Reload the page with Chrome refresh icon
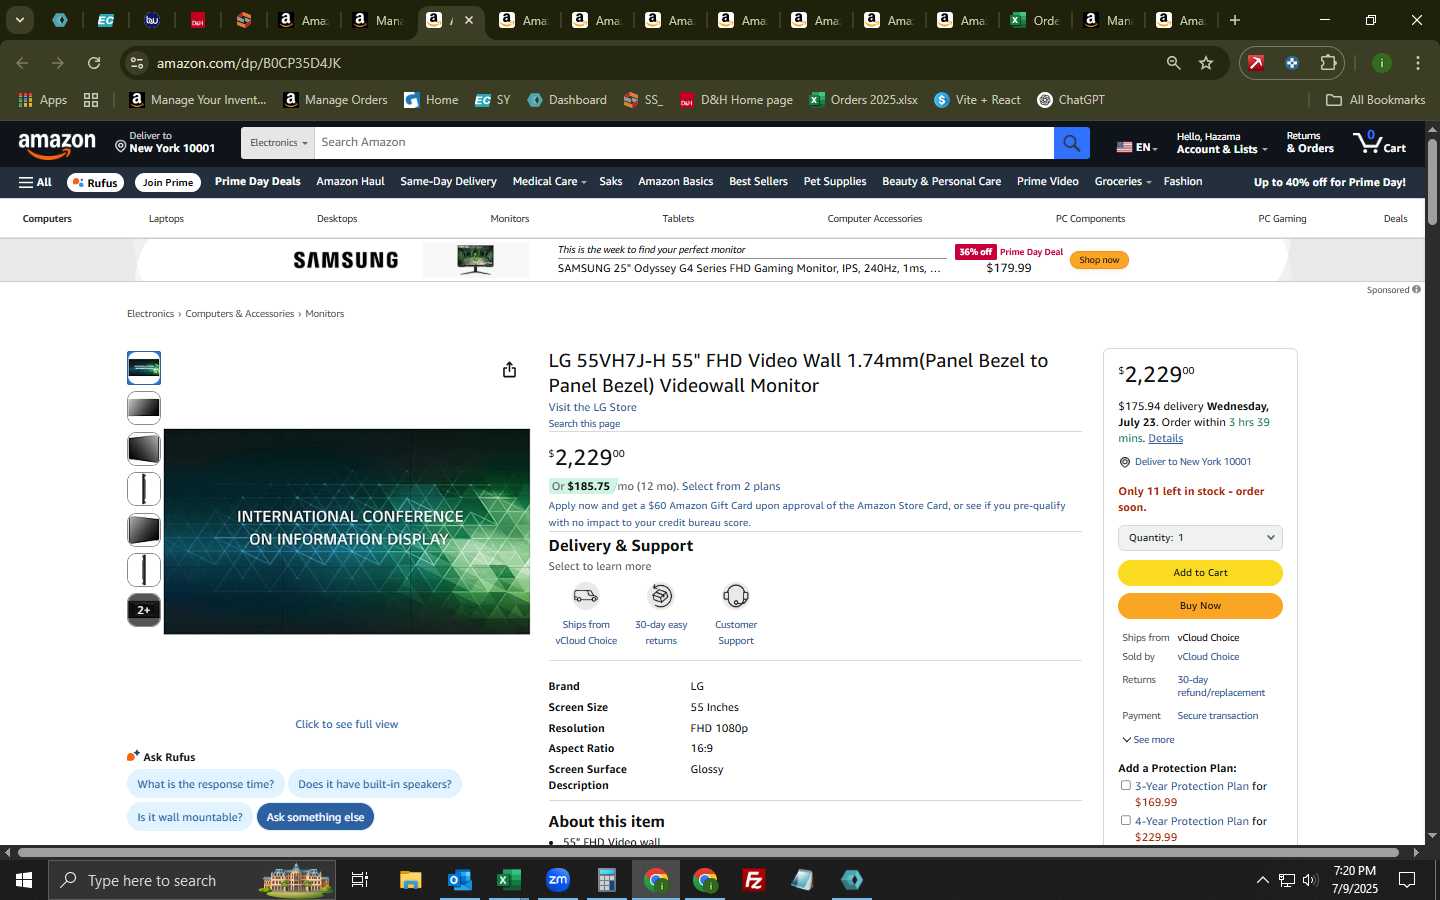 (x=94, y=63)
